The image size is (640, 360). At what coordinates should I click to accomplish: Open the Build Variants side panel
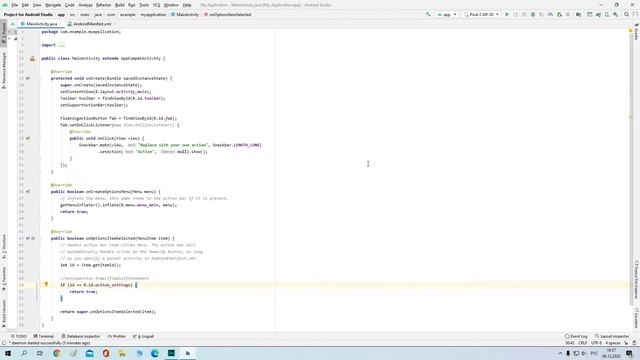(x=4, y=313)
